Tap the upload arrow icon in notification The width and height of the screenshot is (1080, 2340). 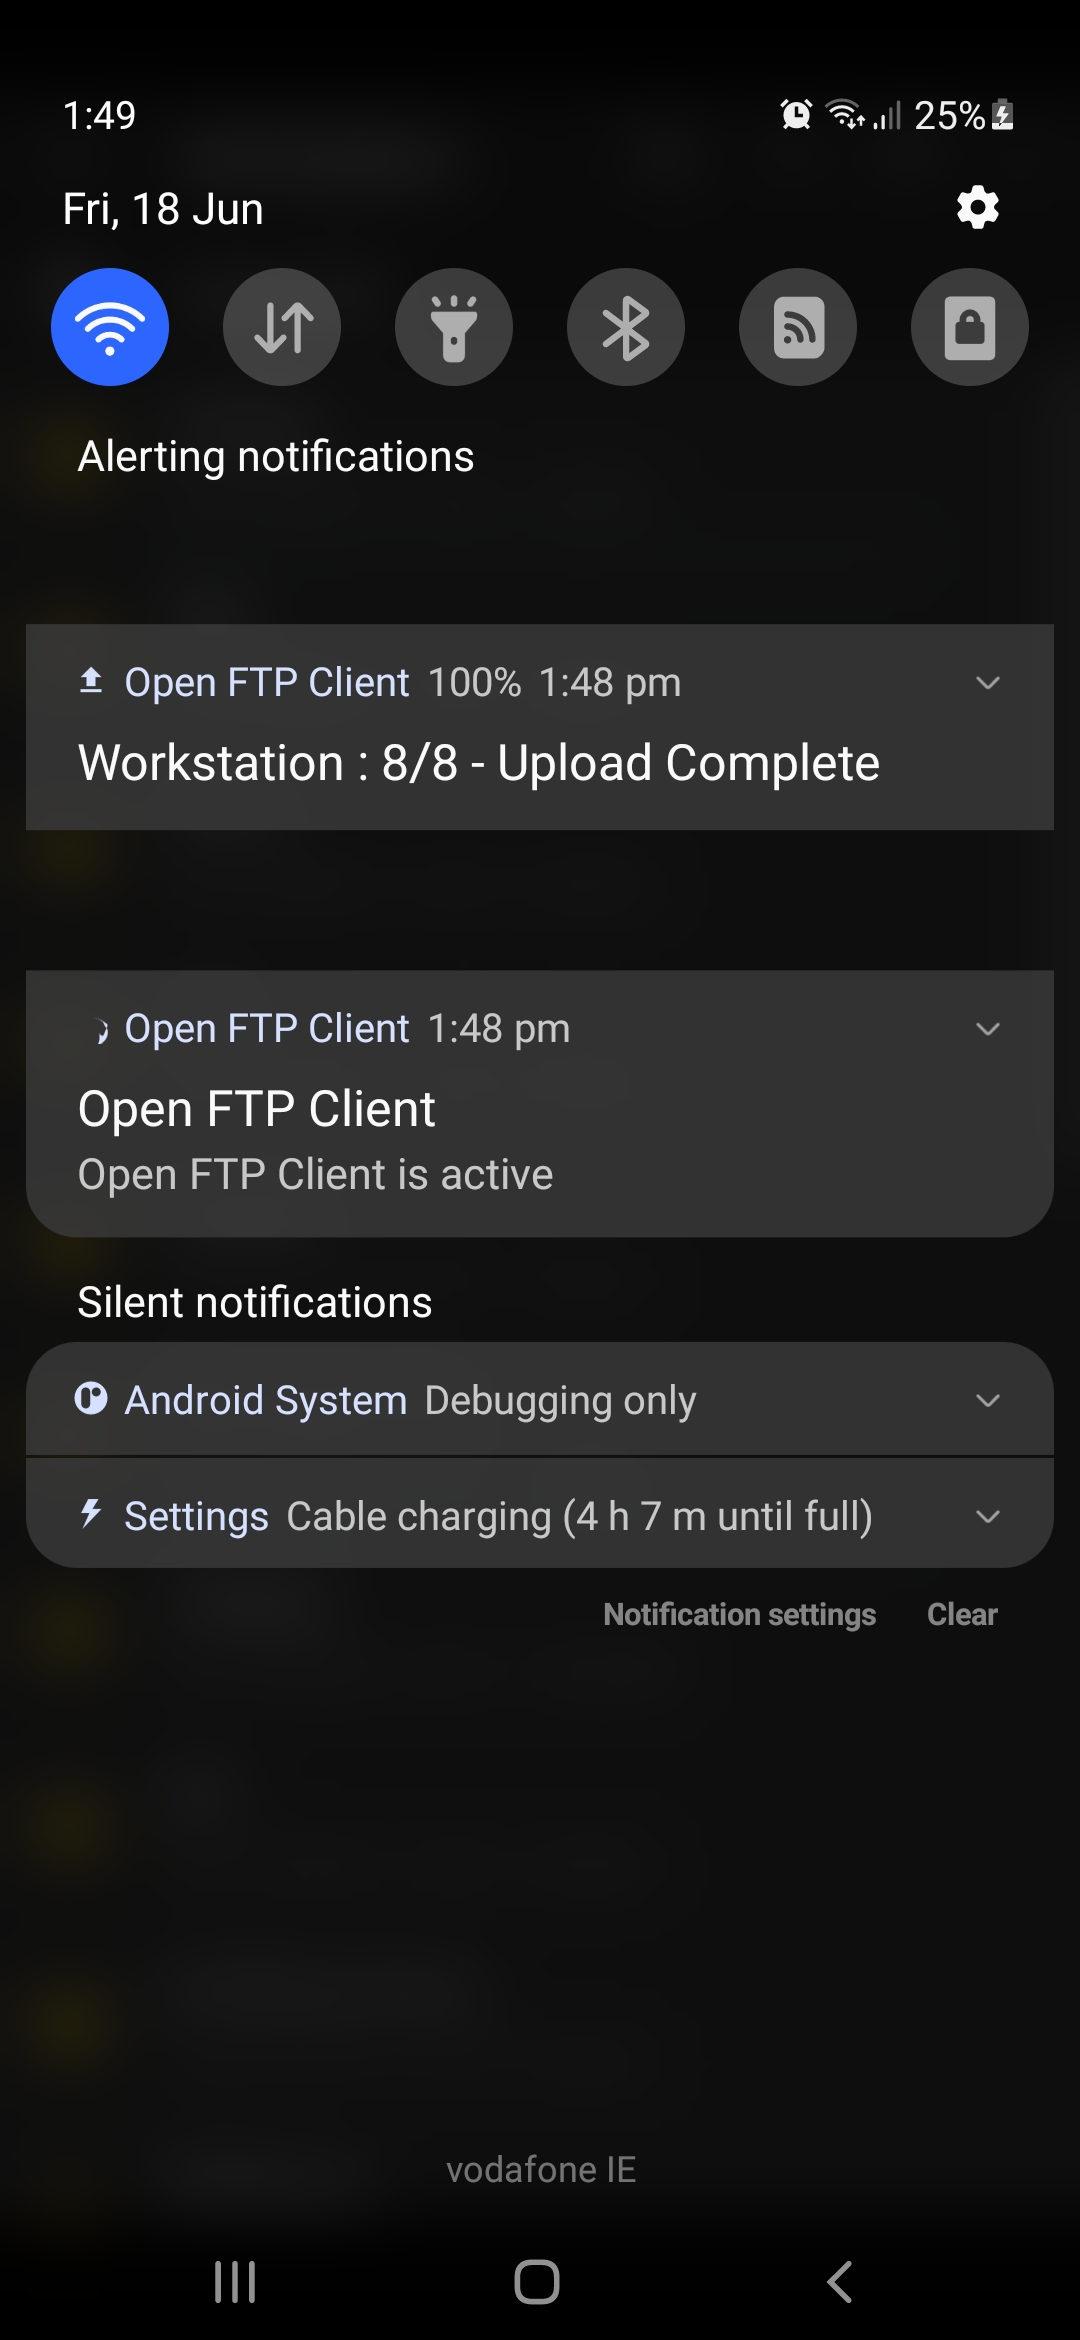pyautogui.click(x=91, y=681)
